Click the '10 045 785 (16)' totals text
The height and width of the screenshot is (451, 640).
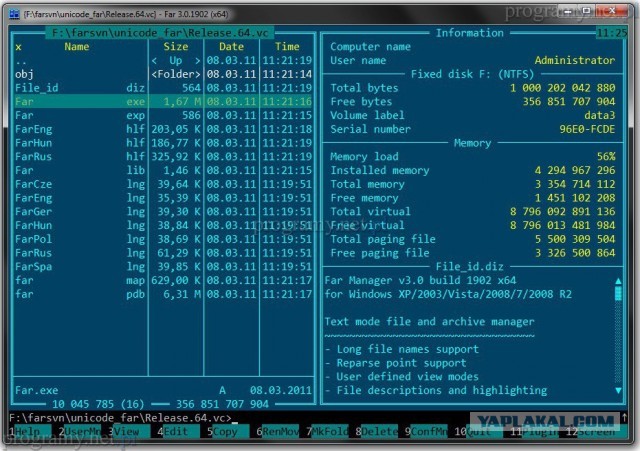(98, 404)
